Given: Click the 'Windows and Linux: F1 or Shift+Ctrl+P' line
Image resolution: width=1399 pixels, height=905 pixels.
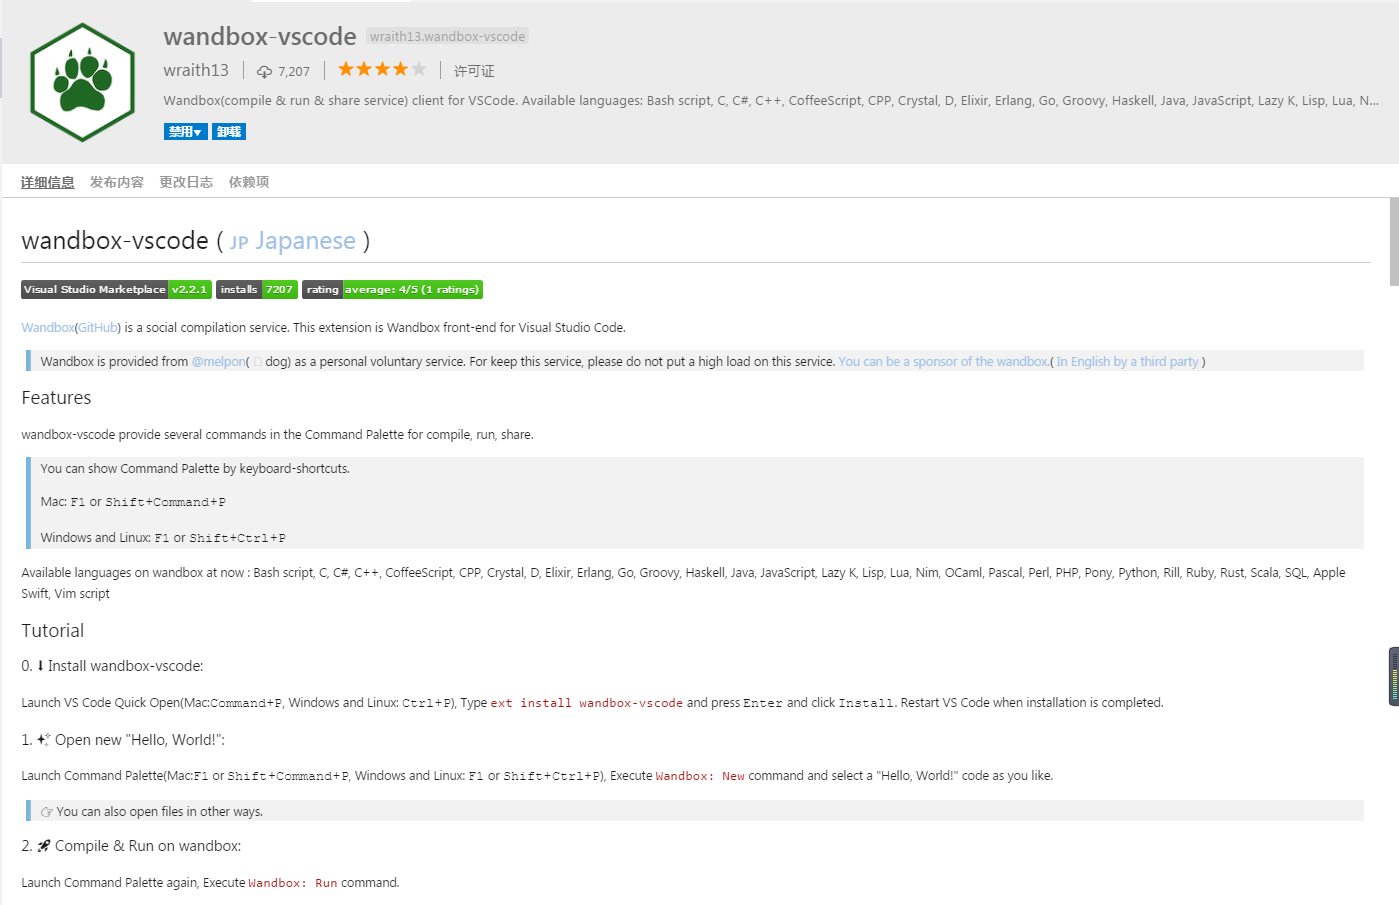Looking at the screenshot, I should 163,538.
